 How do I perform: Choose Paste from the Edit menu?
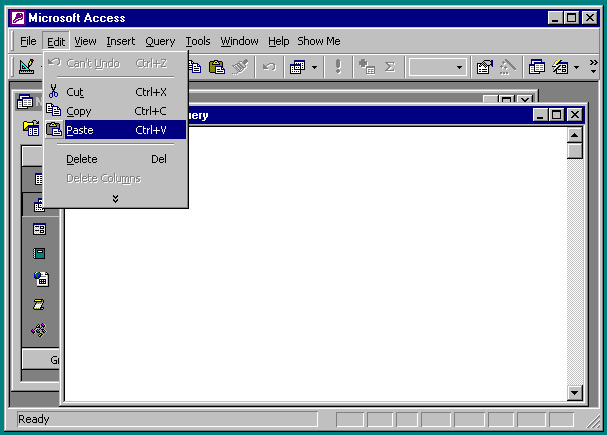pyautogui.click(x=116, y=130)
